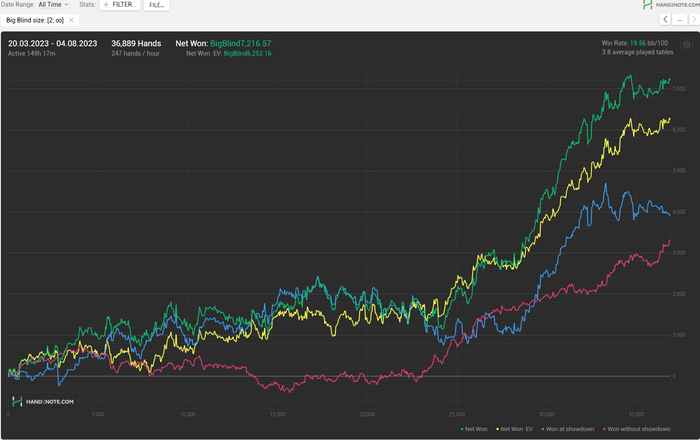Click the Win Rate 19.56 bb/100 text

pos(635,43)
